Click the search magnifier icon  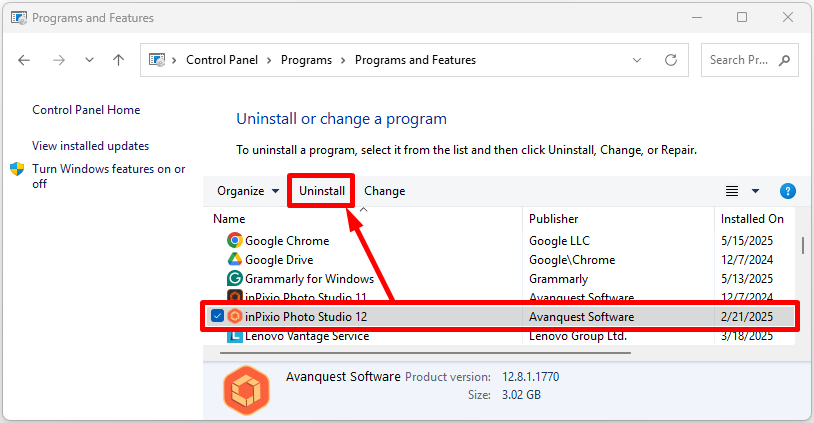(x=784, y=60)
